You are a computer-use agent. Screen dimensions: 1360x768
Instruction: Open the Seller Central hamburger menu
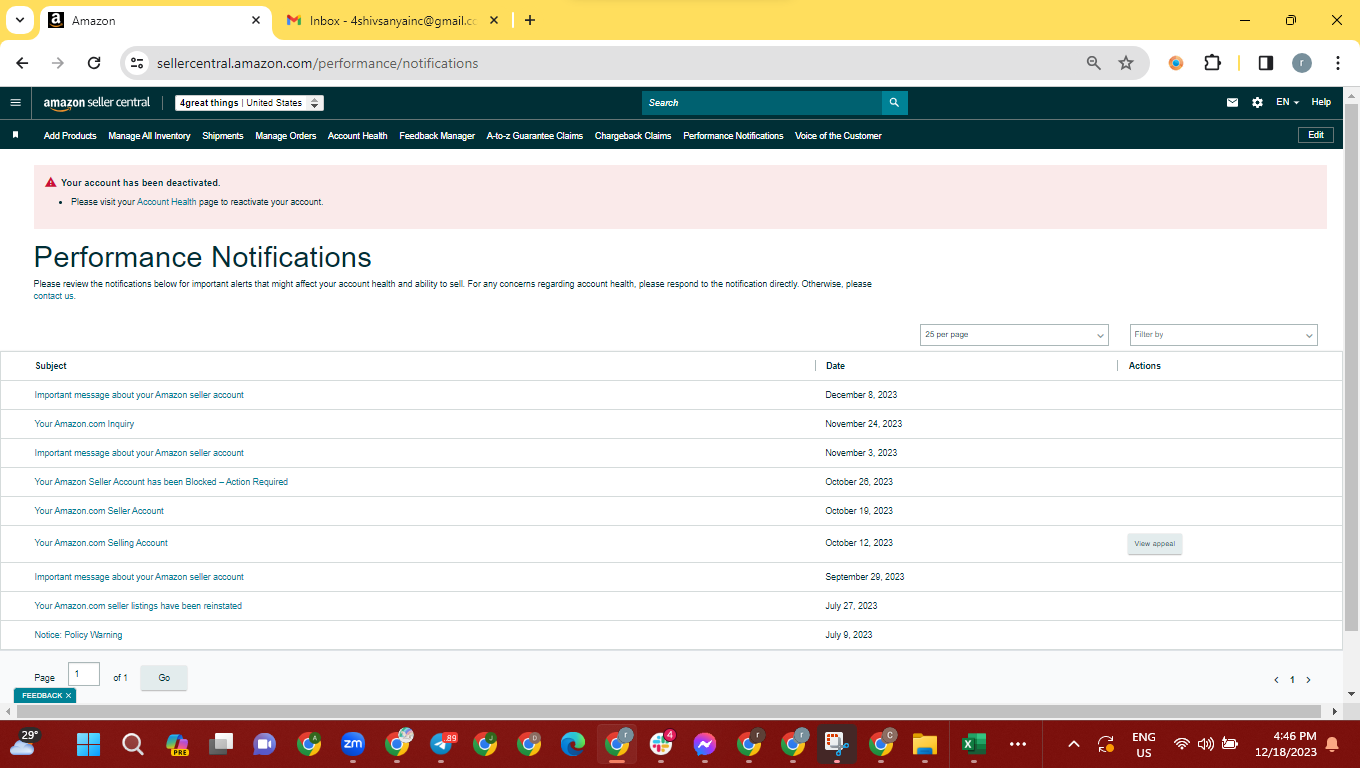pyautogui.click(x=15, y=102)
